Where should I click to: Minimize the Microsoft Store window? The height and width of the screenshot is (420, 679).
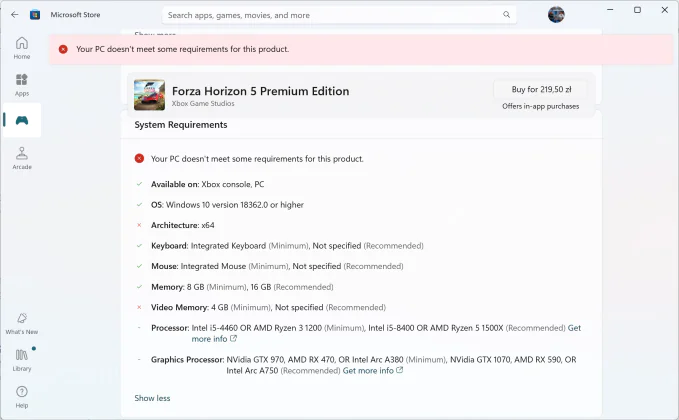(610, 10)
